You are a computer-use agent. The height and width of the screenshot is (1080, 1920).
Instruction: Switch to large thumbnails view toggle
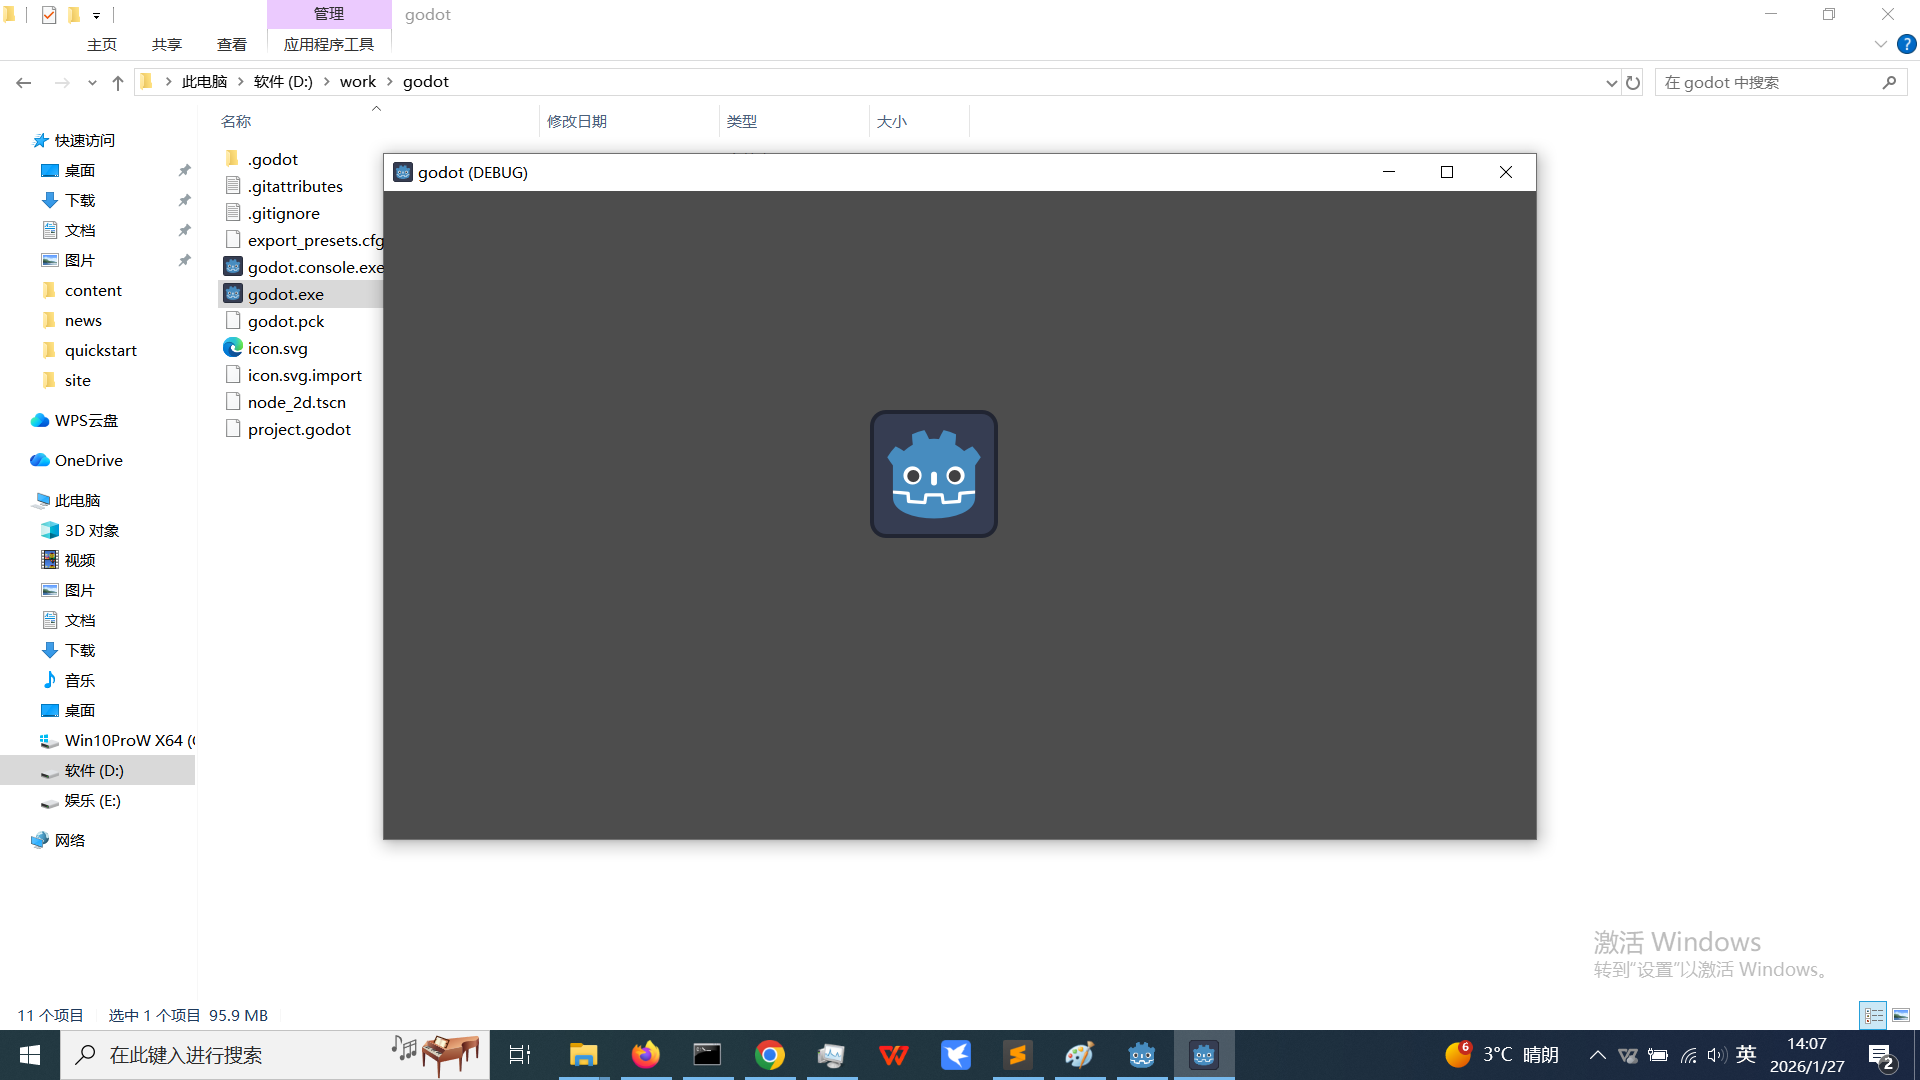1901,1015
